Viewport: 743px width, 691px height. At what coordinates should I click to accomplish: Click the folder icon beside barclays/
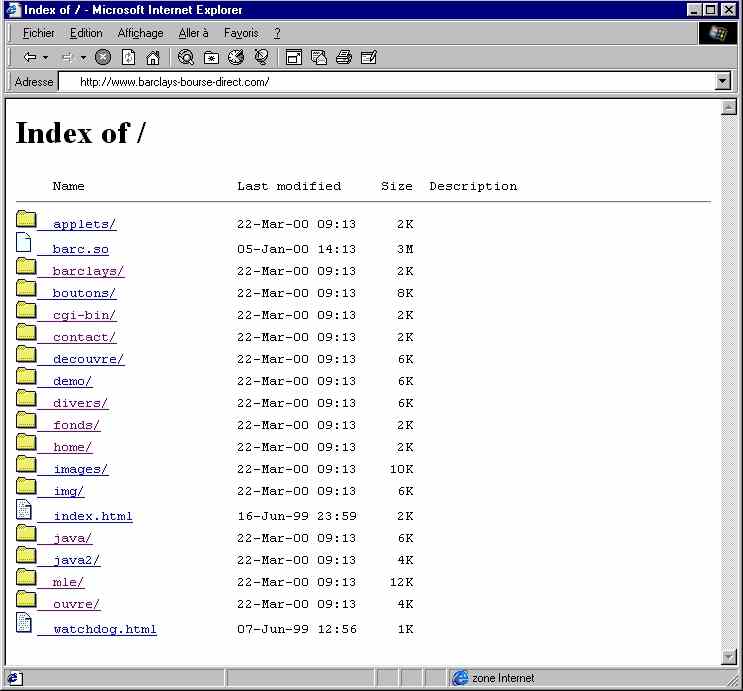click(x=26, y=266)
